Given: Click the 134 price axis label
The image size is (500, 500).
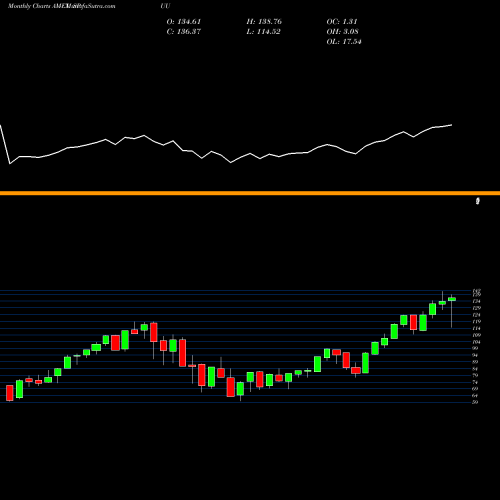Looking at the screenshot, I should coord(476,301).
